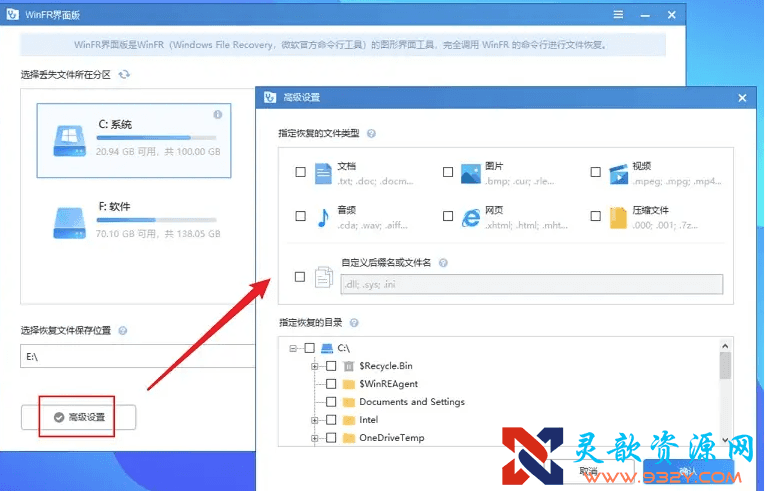
Task: Check the C:\ root checkbox
Action: (x=309, y=348)
